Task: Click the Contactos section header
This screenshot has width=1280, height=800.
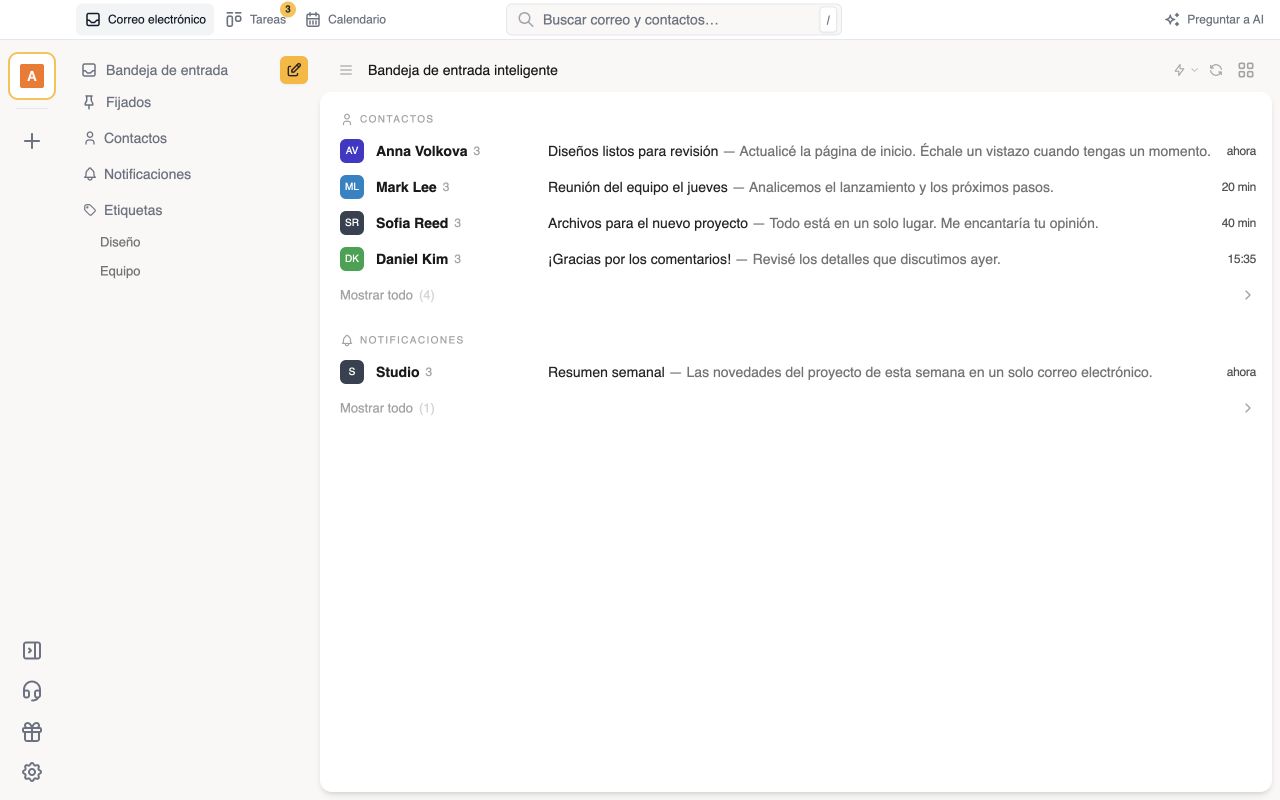Action: [388, 119]
